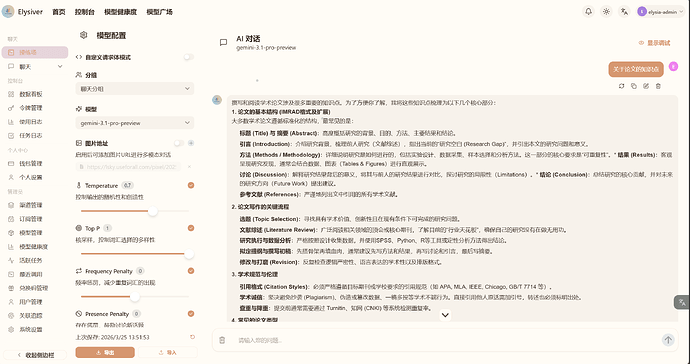
Task: Disable the Temperature parameter checkbox
Action: pos(191,185)
